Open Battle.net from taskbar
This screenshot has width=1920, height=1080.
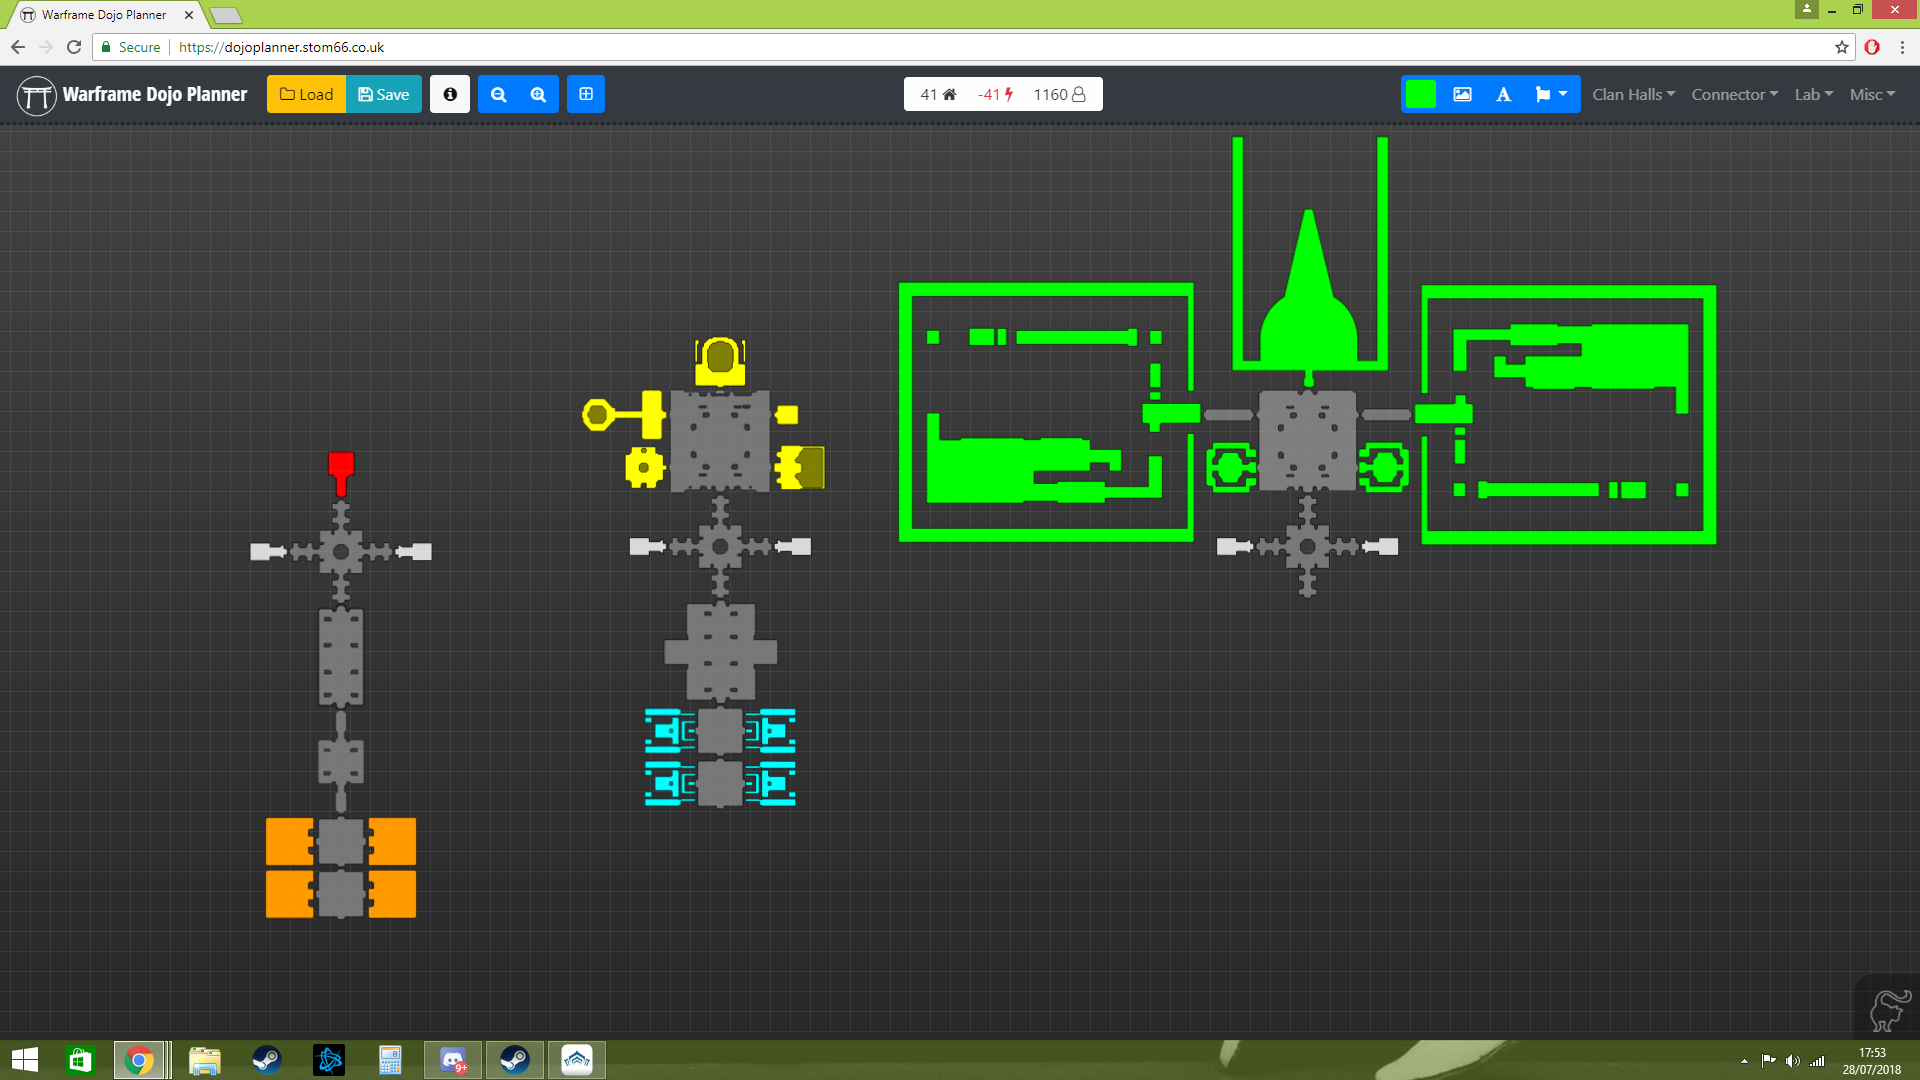click(329, 1060)
